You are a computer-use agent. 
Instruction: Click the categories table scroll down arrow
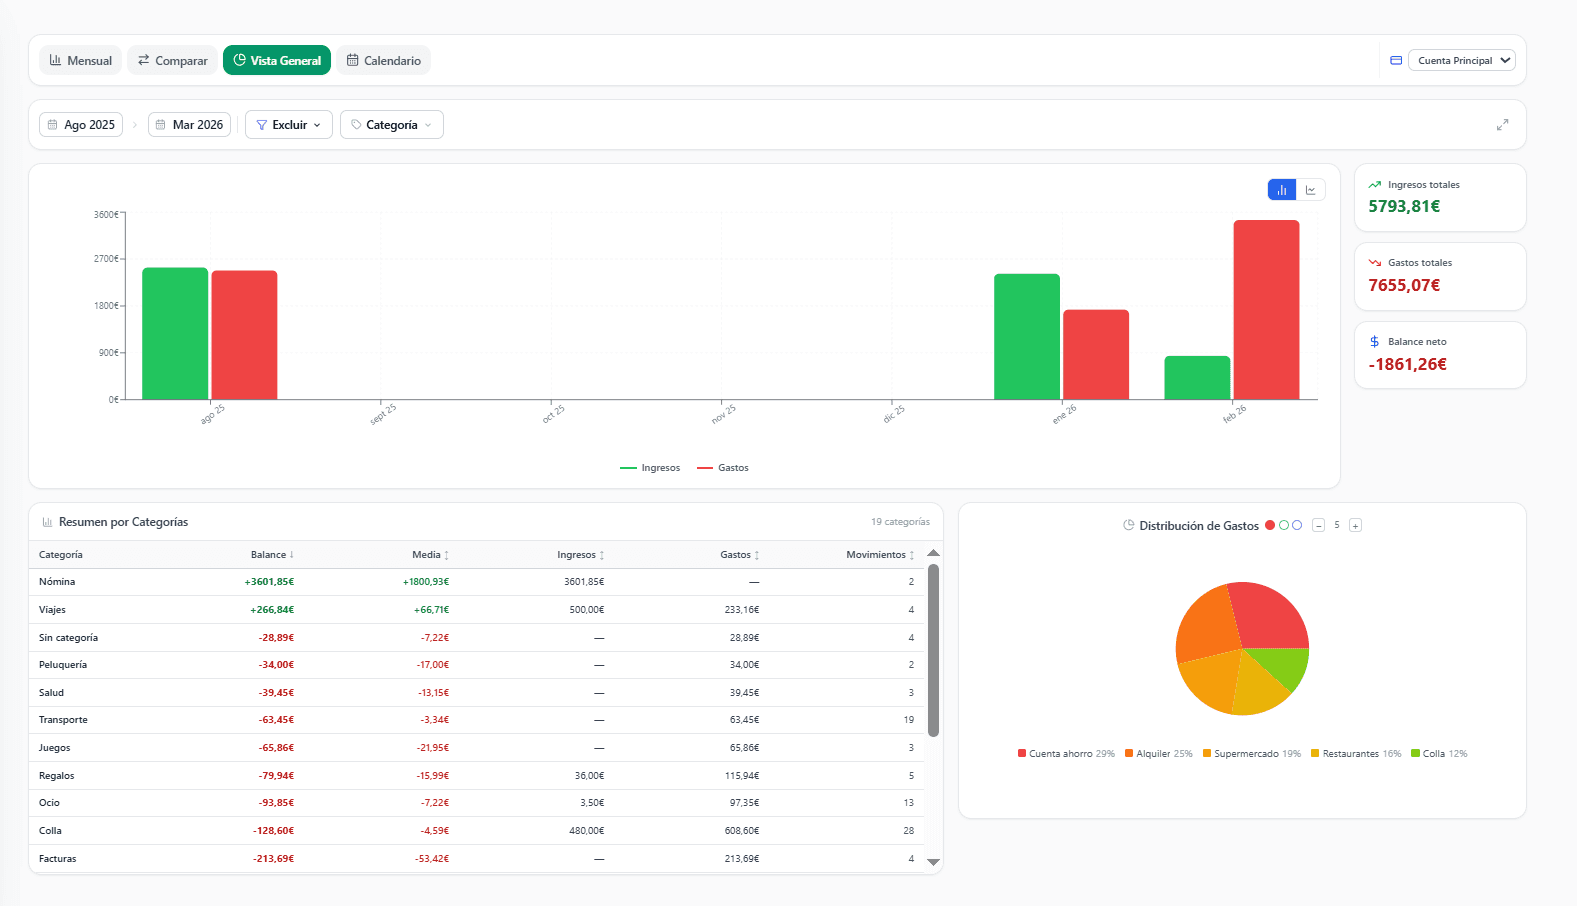coord(933,862)
